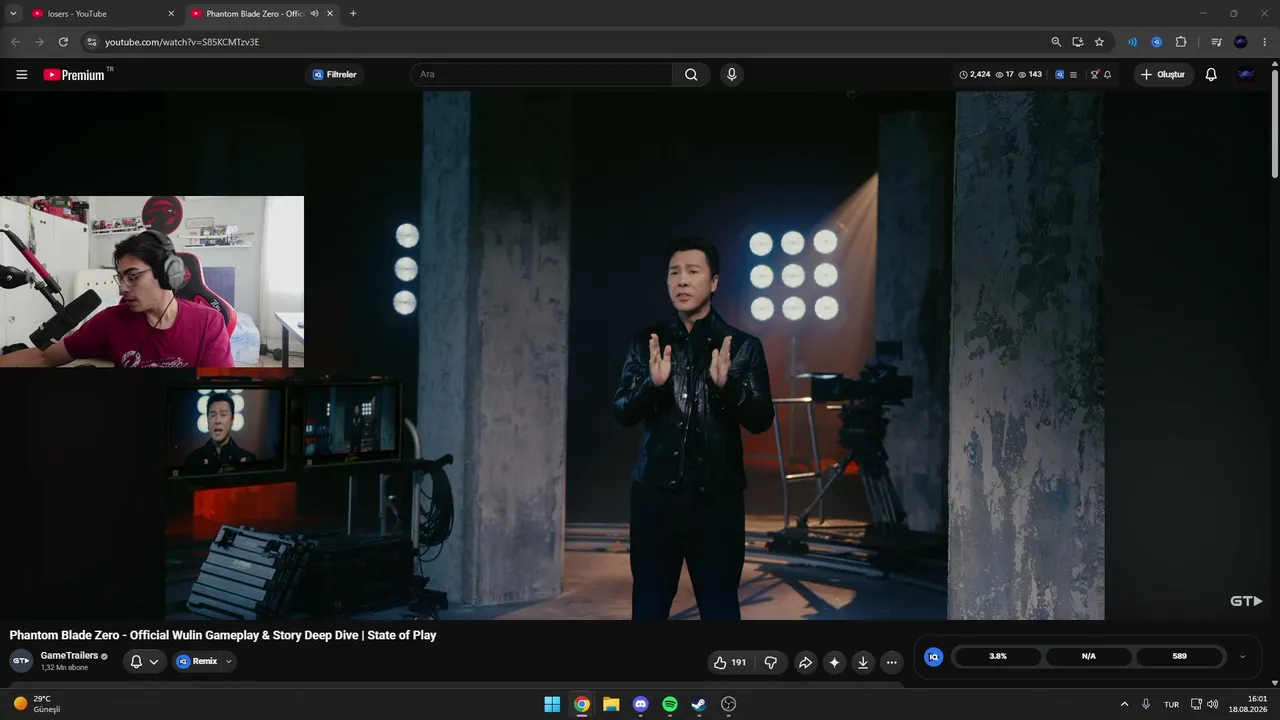Open more actions three-dot menu
The image size is (1280, 720).
pos(892,662)
